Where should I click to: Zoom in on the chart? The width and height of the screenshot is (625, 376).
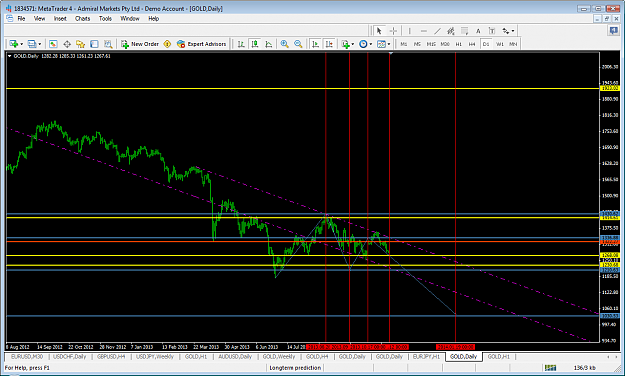tap(284, 44)
